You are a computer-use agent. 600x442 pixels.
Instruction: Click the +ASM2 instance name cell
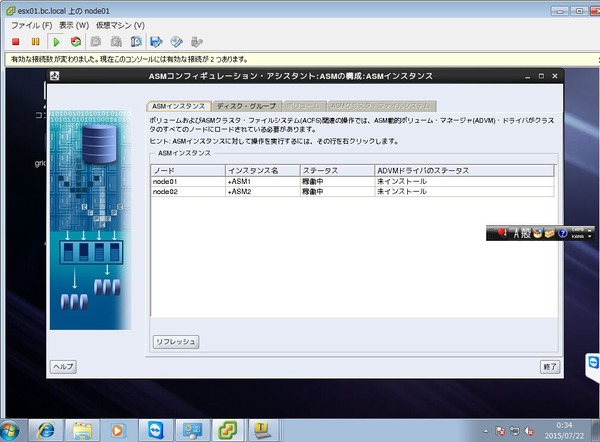click(262, 192)
